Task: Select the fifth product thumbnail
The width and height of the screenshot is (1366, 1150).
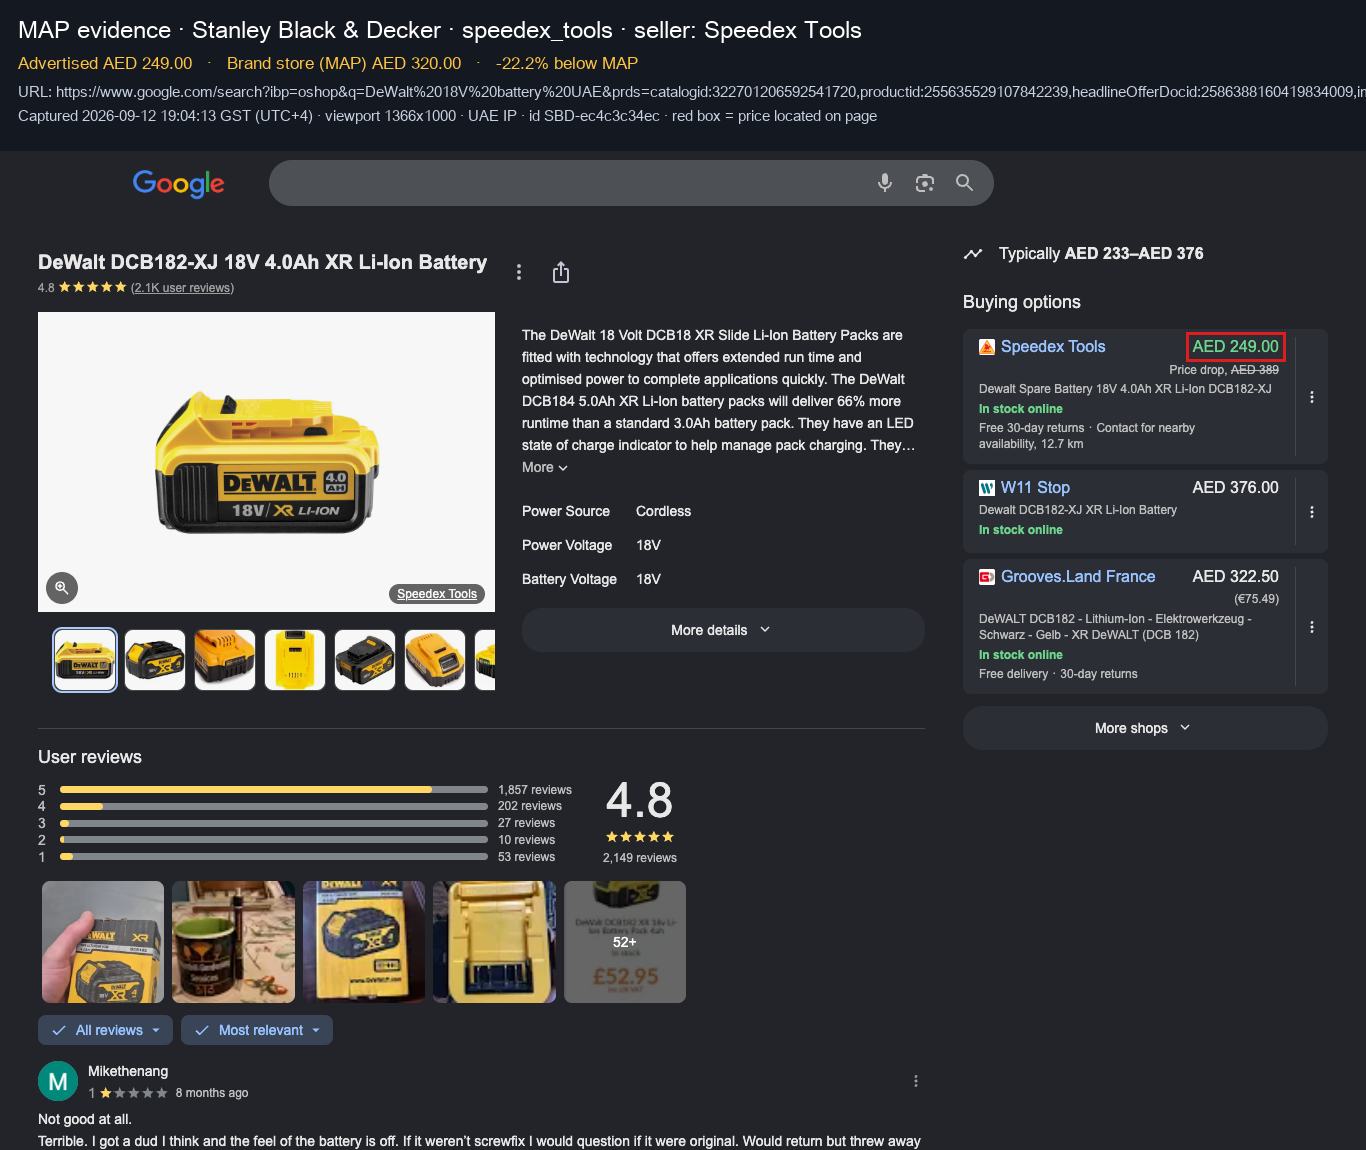Action: click(x=365, y=660)
